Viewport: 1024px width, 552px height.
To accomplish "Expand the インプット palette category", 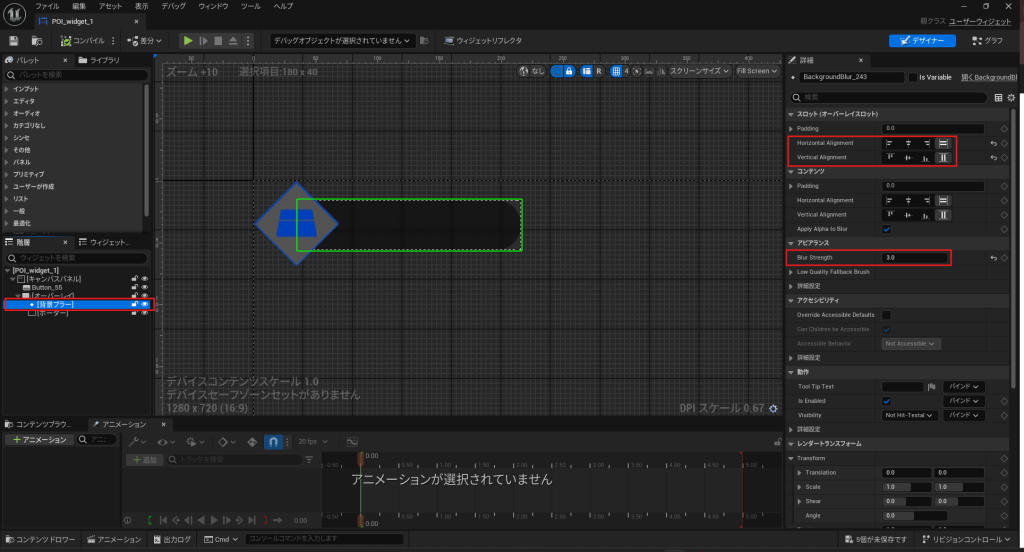I will coord(26,89).
